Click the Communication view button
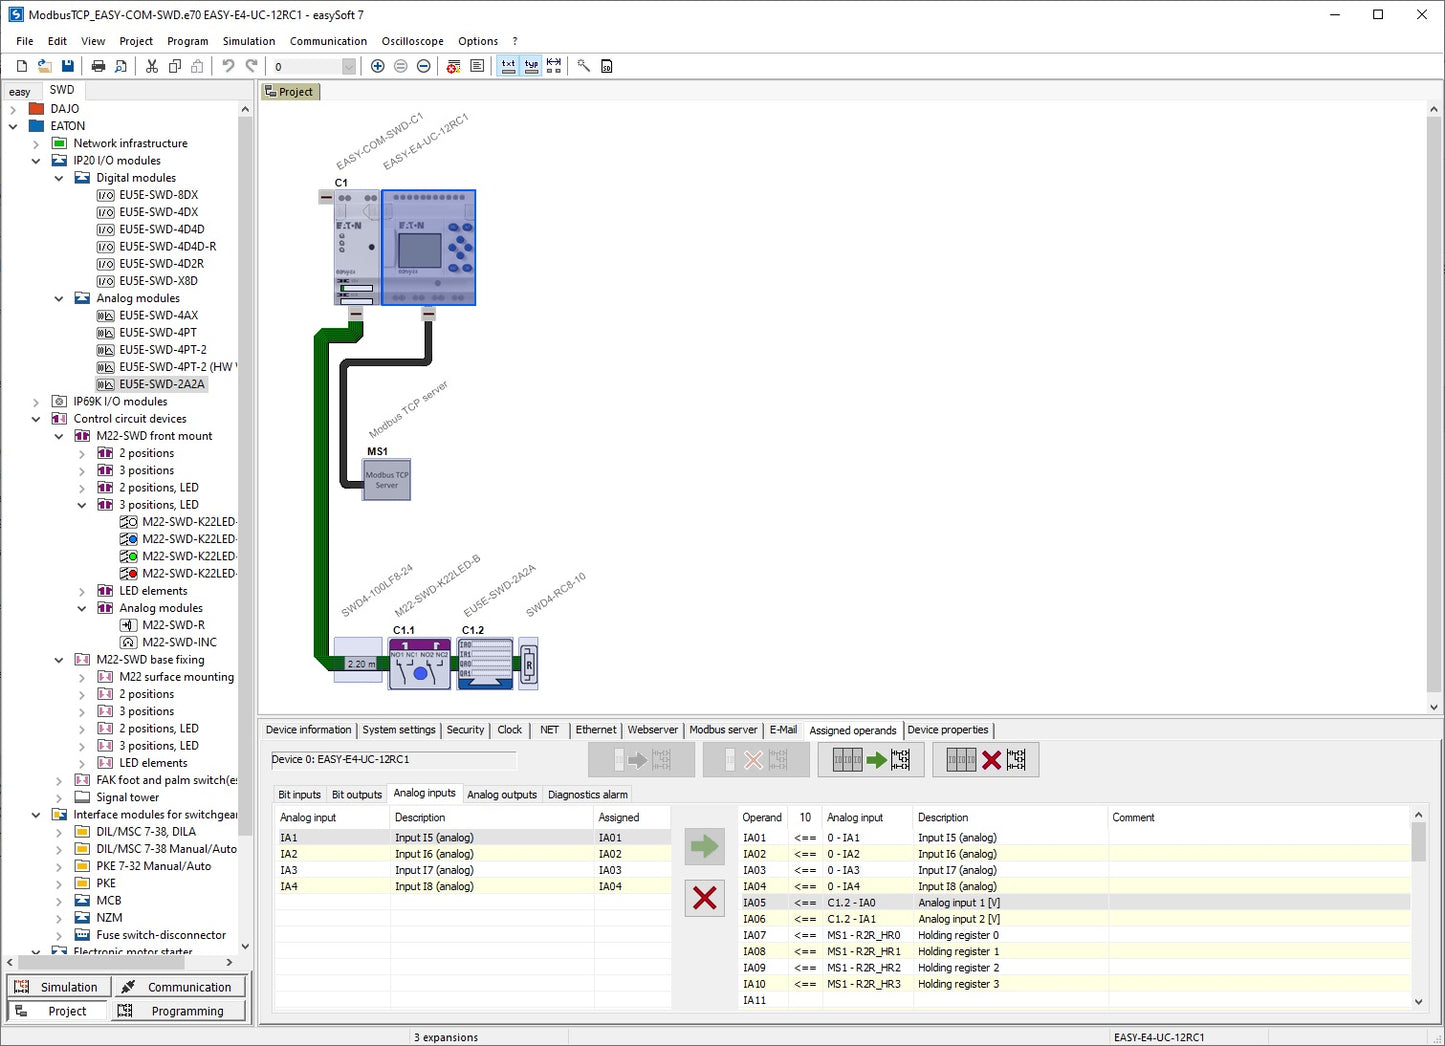Viewport: 1445px width, 1046px height. point(178,987)
